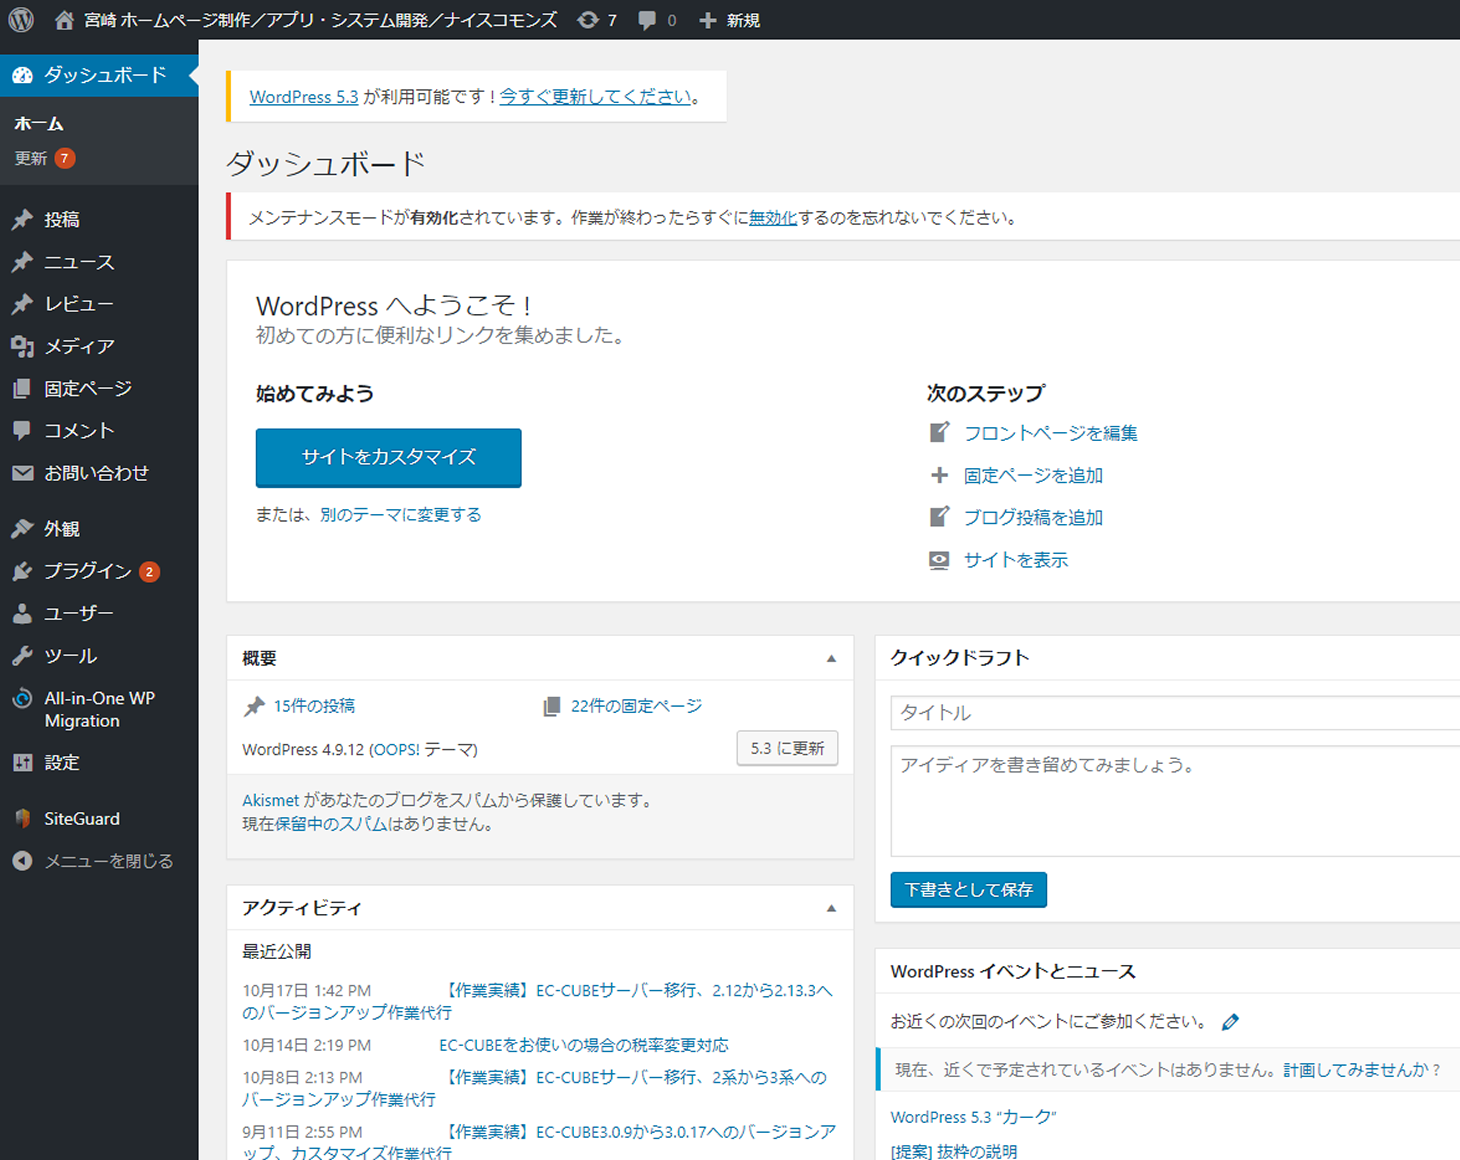This screenshot has height=1160, width=1460.
Task: Click the サイトをカスタマイズ button
Action: (389, 458)
